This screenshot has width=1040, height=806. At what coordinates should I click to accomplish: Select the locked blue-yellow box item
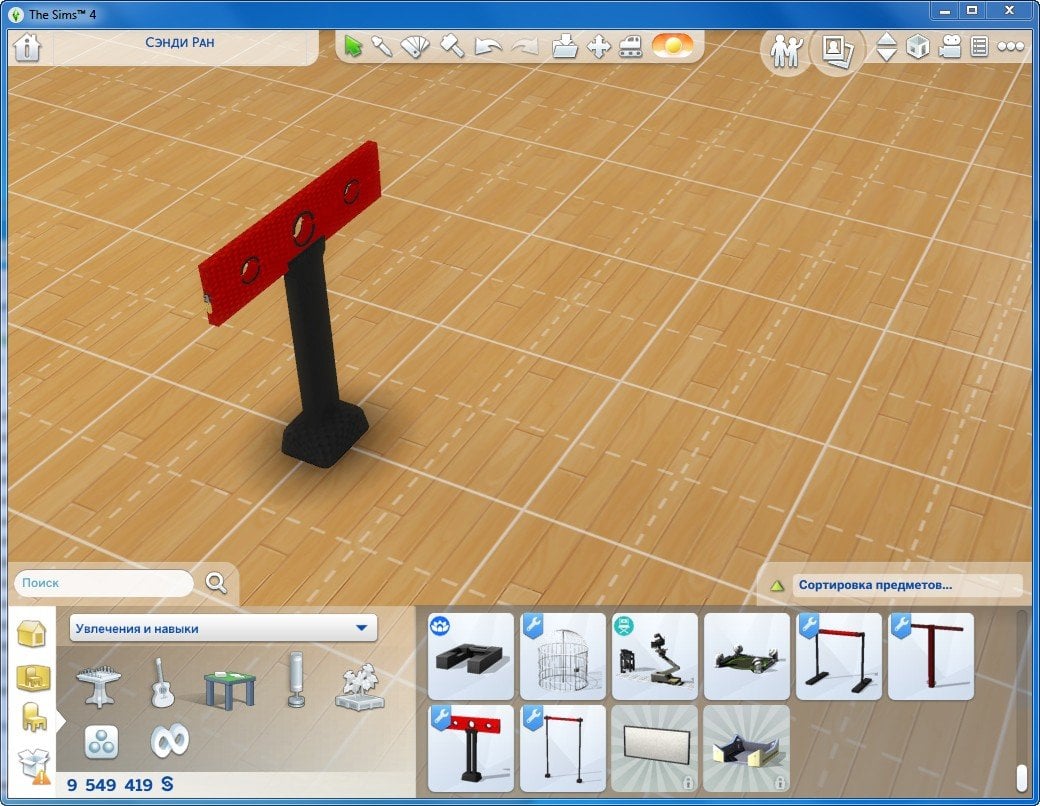tap(747, 748)
